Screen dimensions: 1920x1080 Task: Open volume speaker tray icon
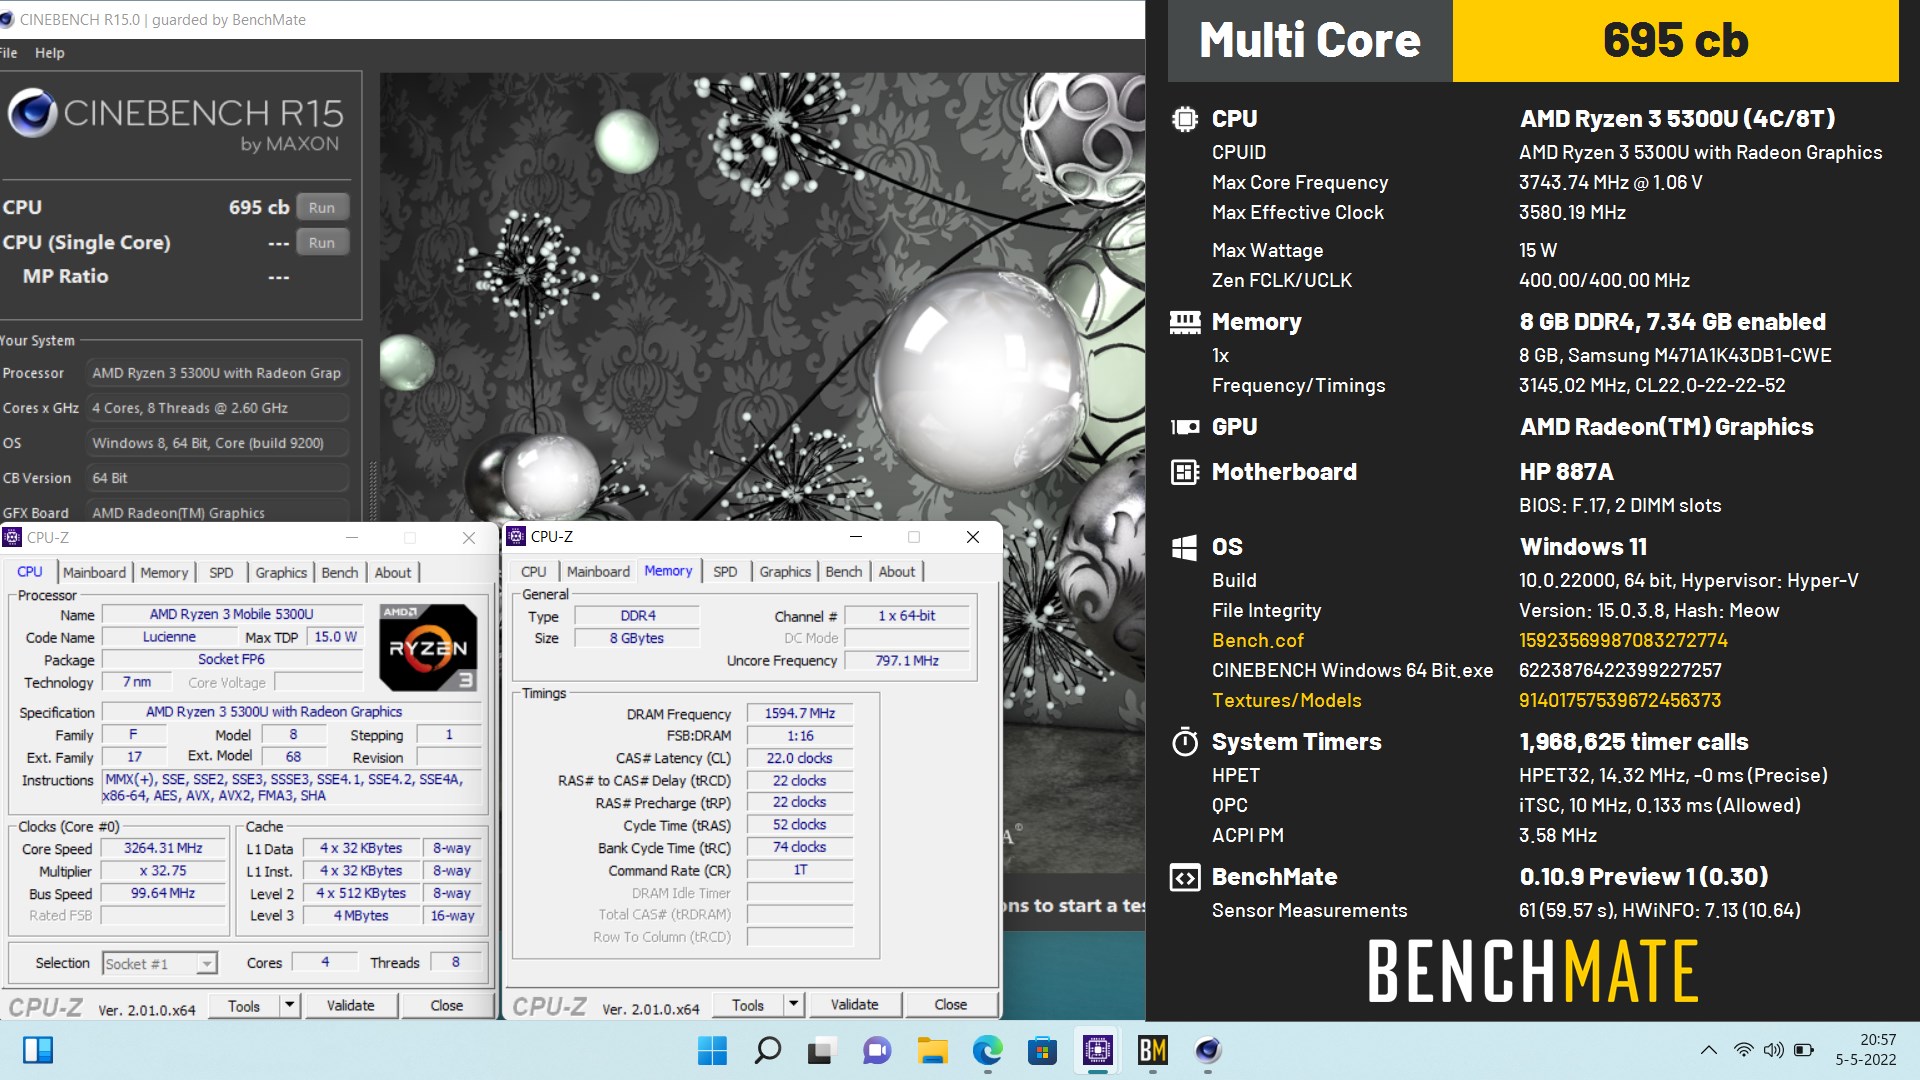pyautogui.click(x=1773, y=1050)
